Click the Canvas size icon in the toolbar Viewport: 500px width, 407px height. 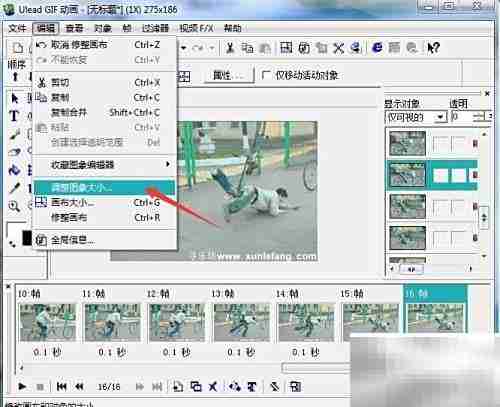click(286, 48)
